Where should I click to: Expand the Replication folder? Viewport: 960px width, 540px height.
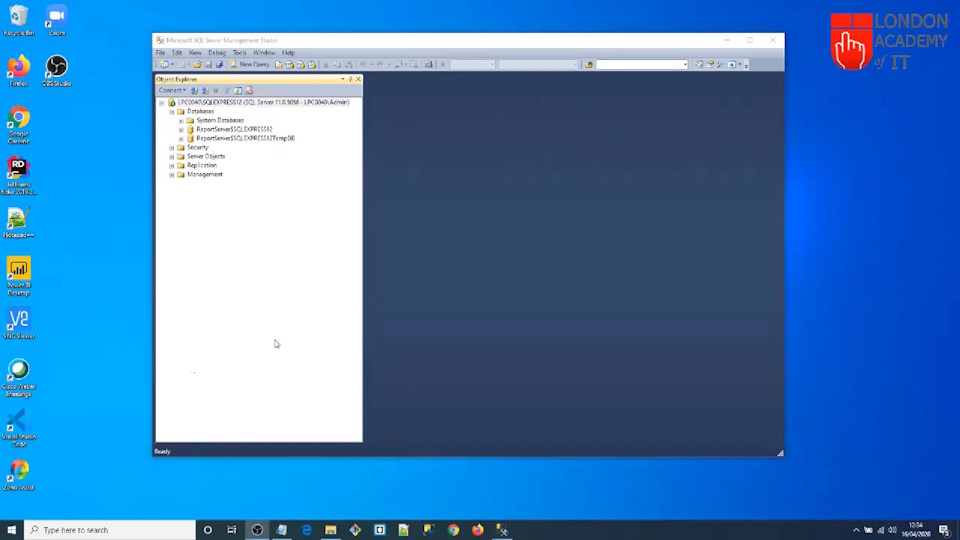[171, 166]
